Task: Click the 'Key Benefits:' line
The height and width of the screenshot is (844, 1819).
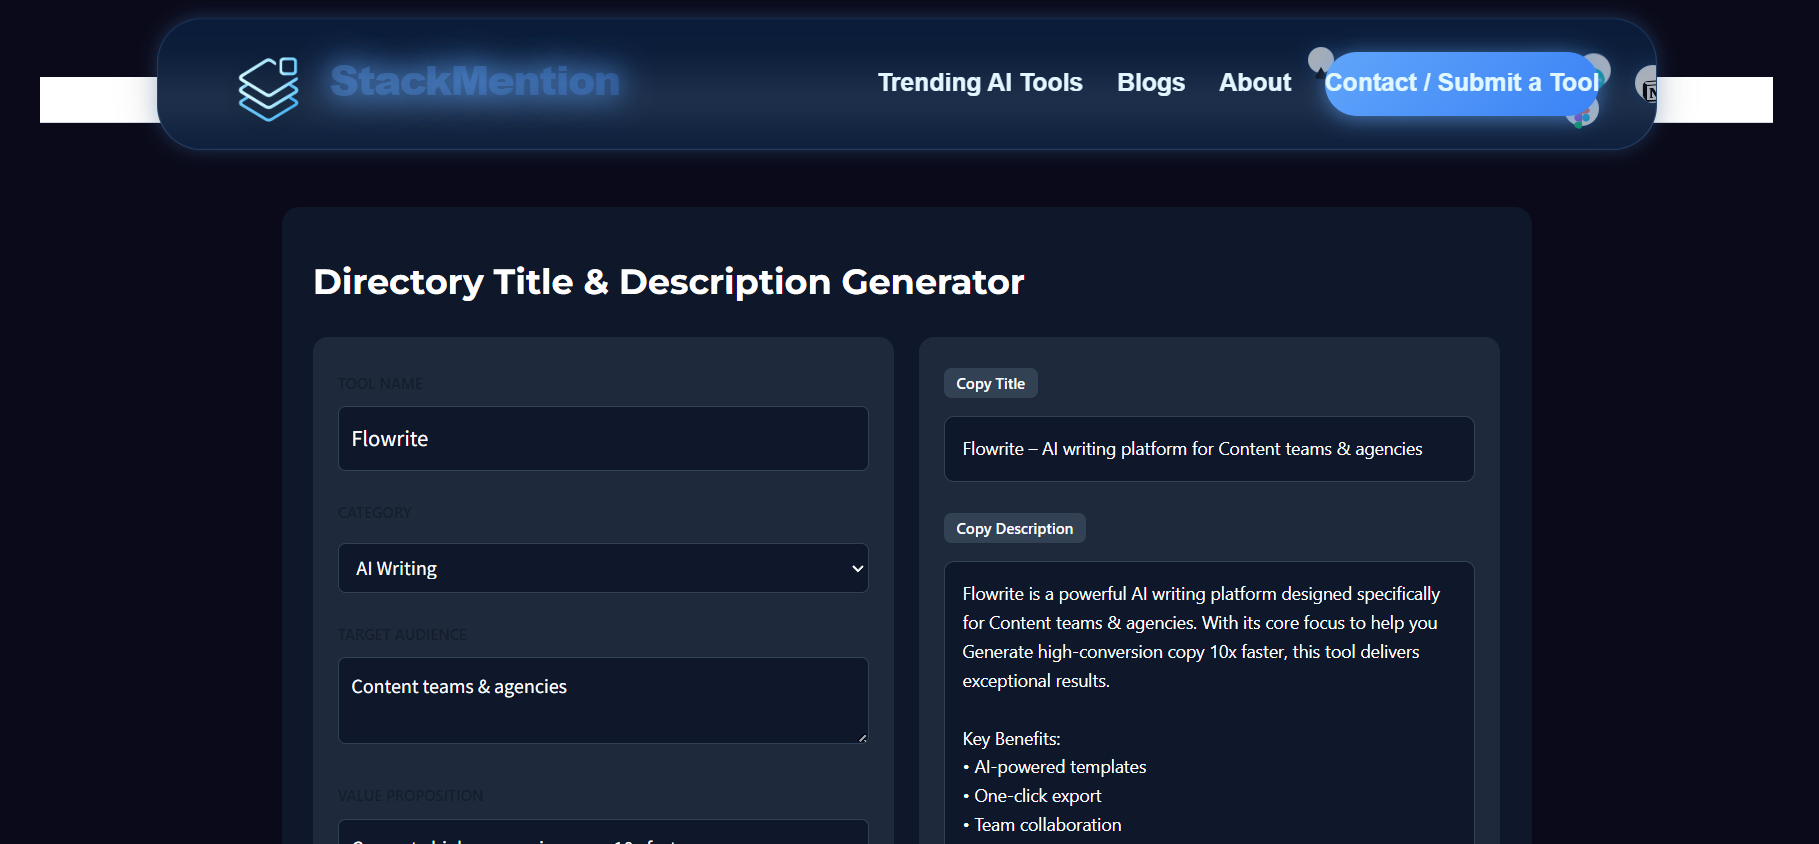Action: [x=1011, y=738]
